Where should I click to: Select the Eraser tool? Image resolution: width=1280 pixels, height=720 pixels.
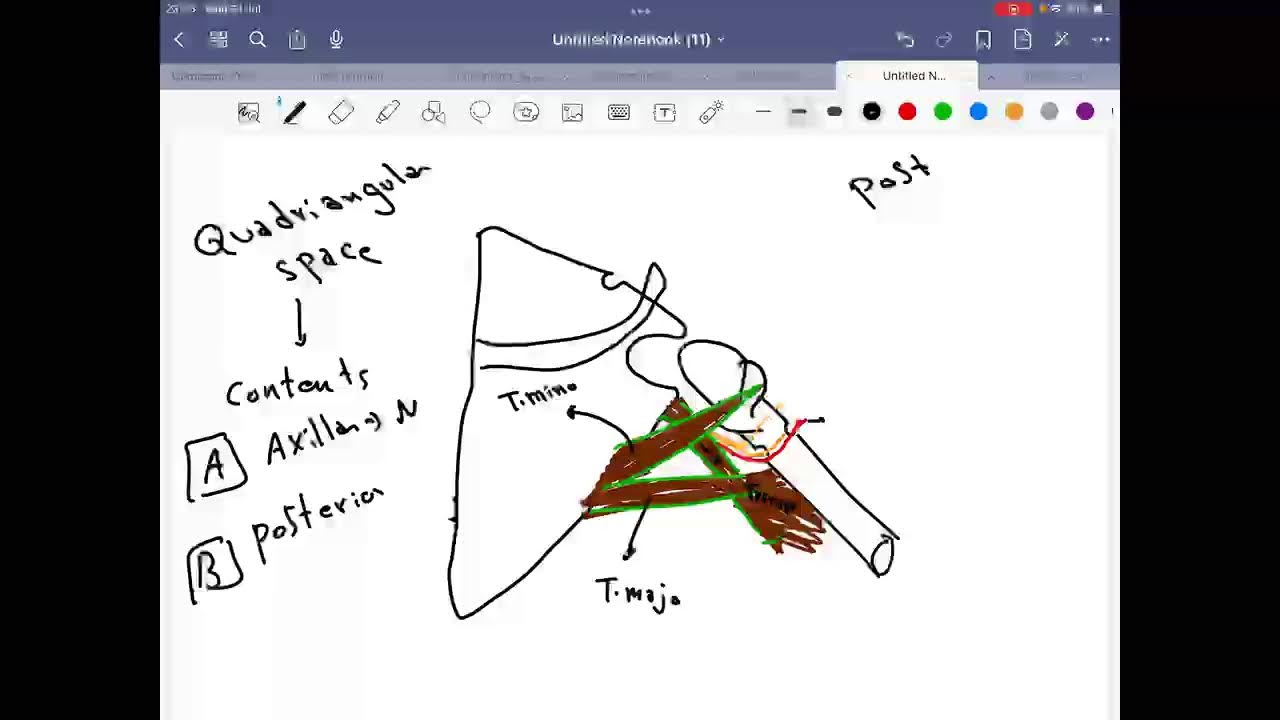click(341, 113)
